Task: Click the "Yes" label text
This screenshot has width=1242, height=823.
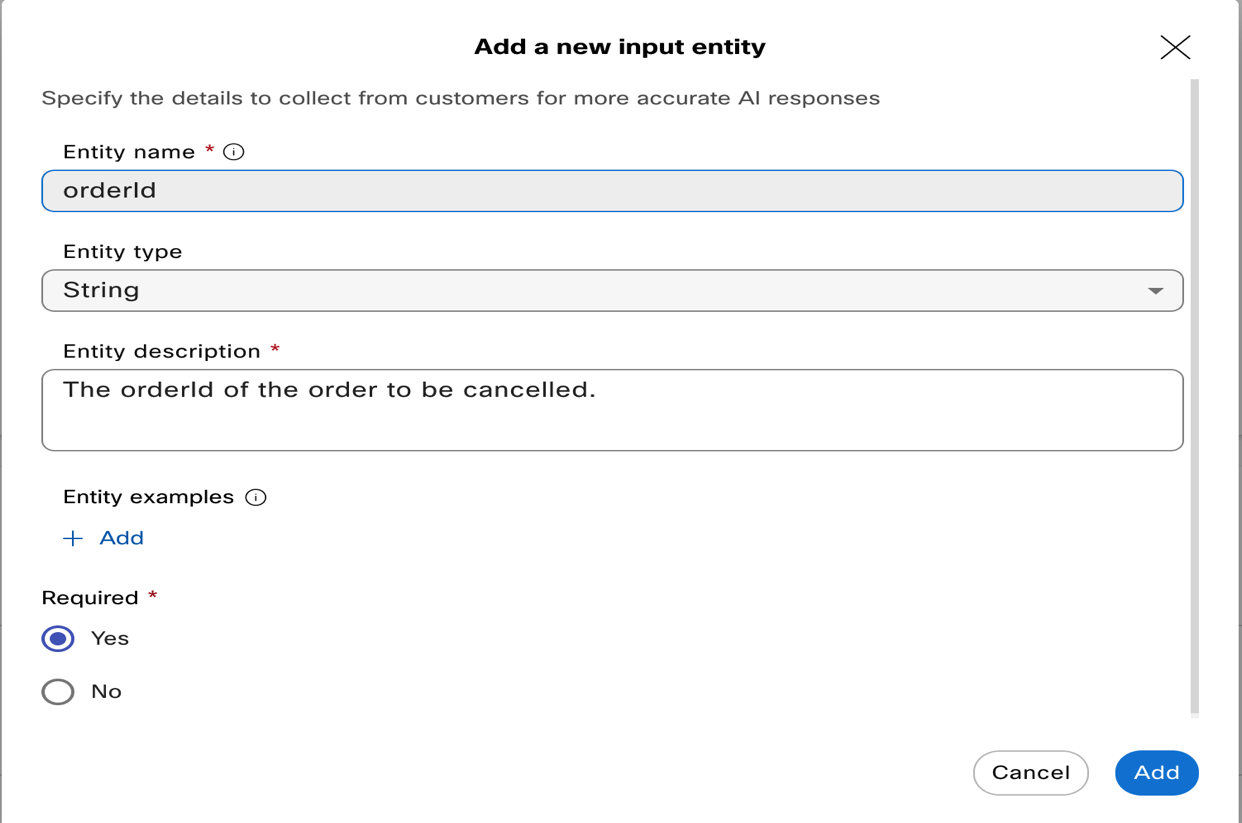Action: [110, 639]
